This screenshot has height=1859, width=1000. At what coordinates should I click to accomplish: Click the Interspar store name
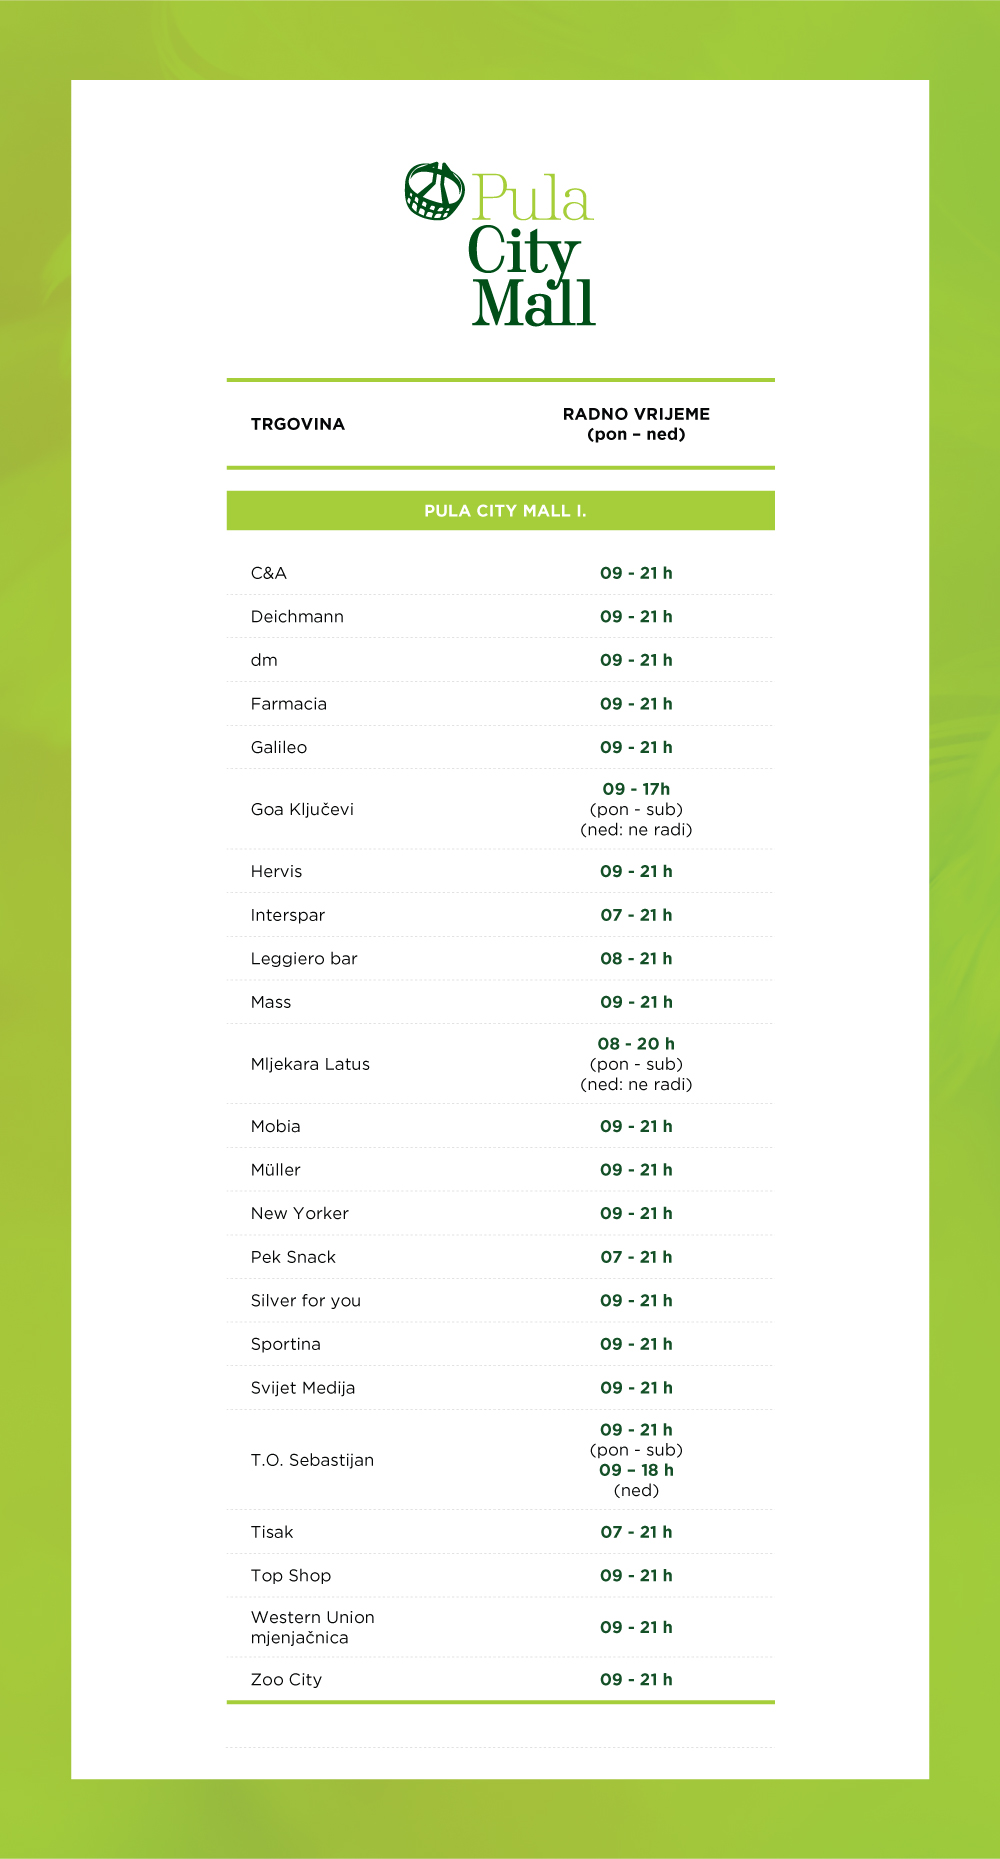click(x=288, y=915)
